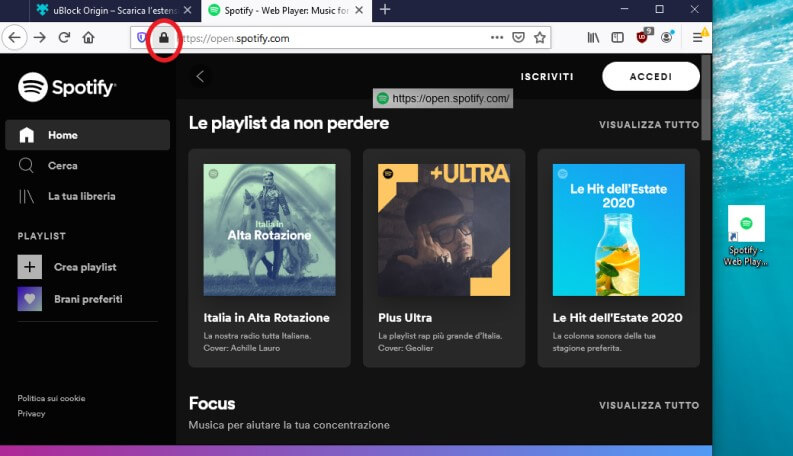Click the Cerca magnifier icon
Screen dimensions: 793x456
tap(26, 165)
